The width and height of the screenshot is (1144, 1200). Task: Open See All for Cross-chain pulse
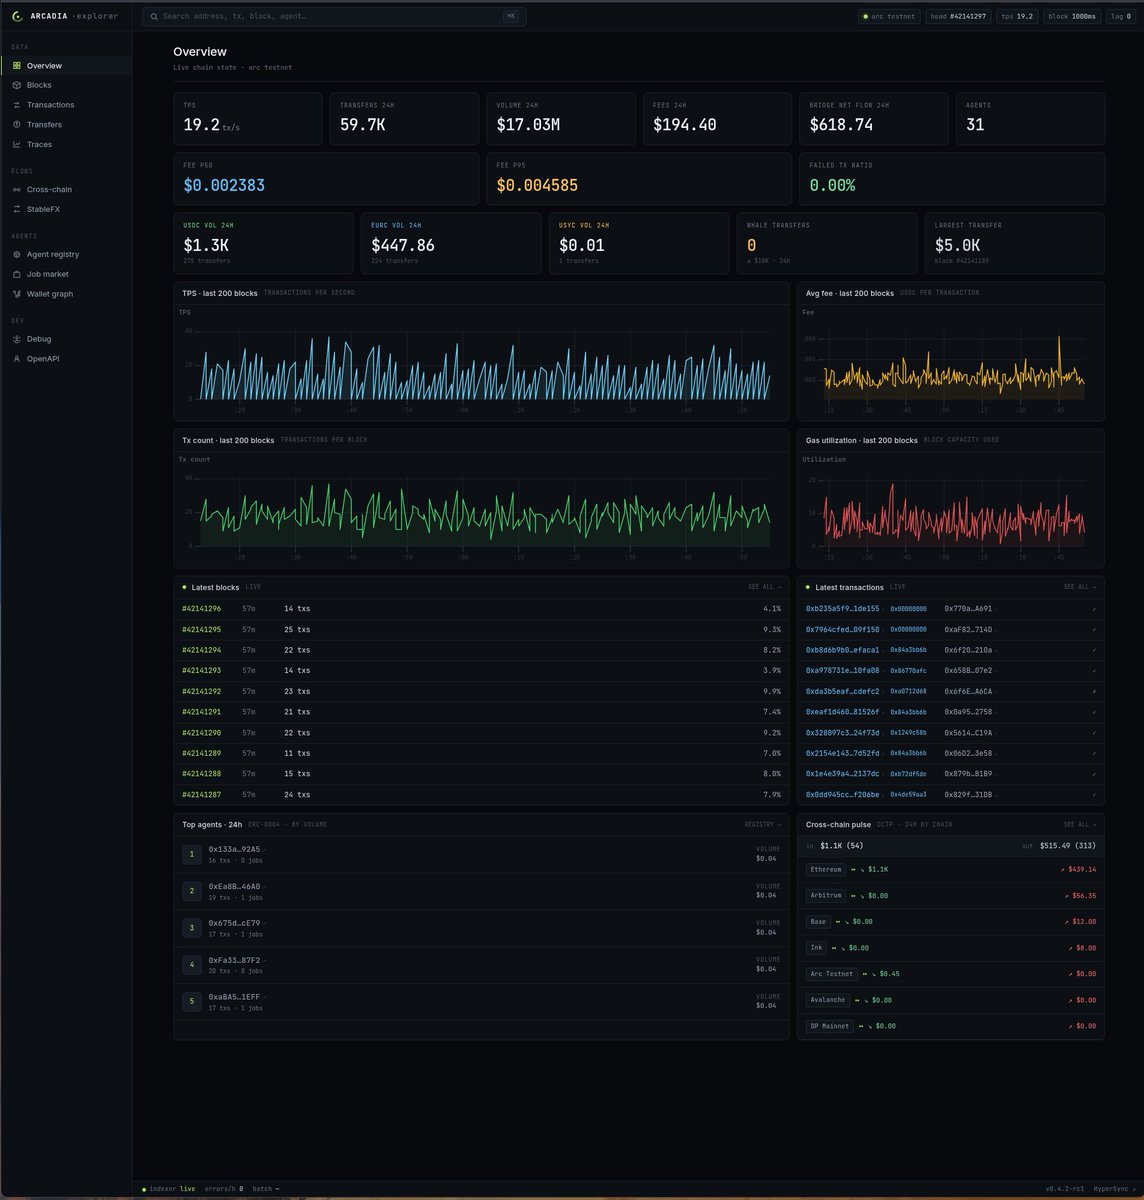pos(1080,825)
